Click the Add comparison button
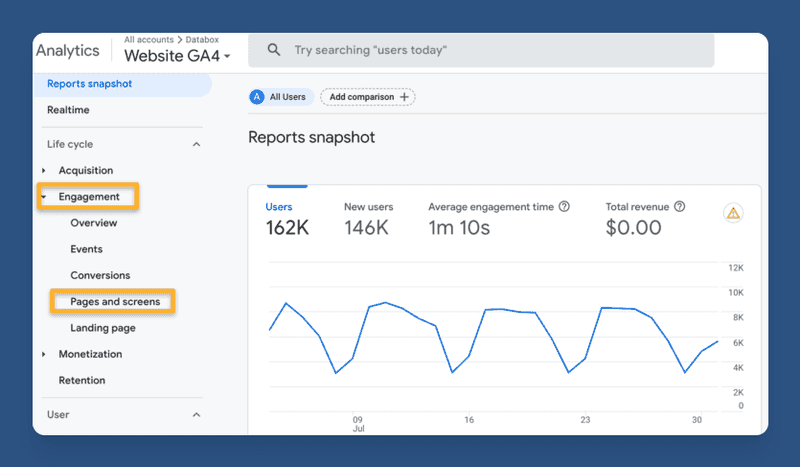The width and height of the screenshot is (800, 467). pos(368,97)
